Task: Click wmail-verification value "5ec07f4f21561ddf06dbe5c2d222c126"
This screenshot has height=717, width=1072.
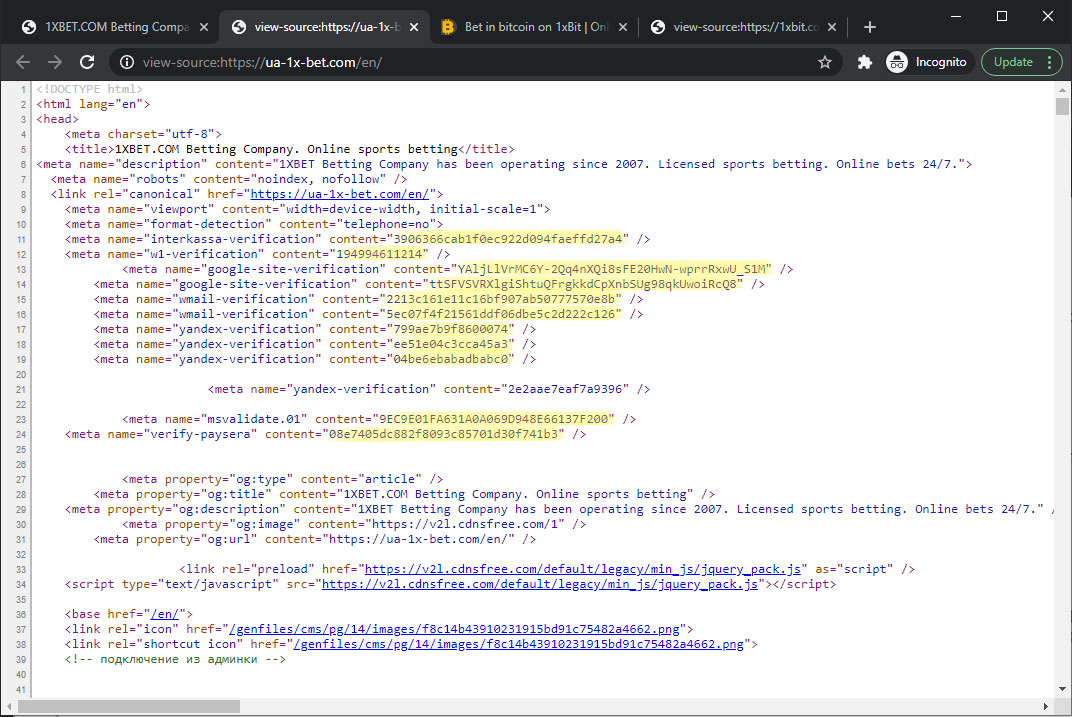Action: (x=501, y=314)
